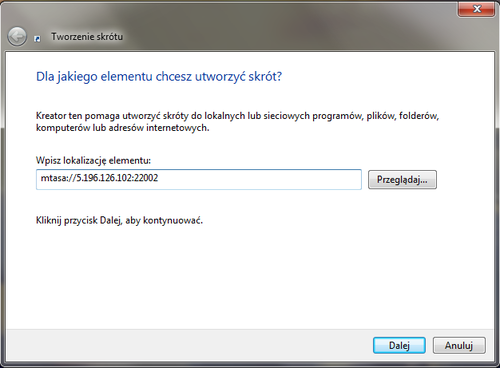Click the text 'Kliknij przycisk Dalej, aby kontynuować.'
The width and height of the screenshot is (500, 368).
click(119, 220)
